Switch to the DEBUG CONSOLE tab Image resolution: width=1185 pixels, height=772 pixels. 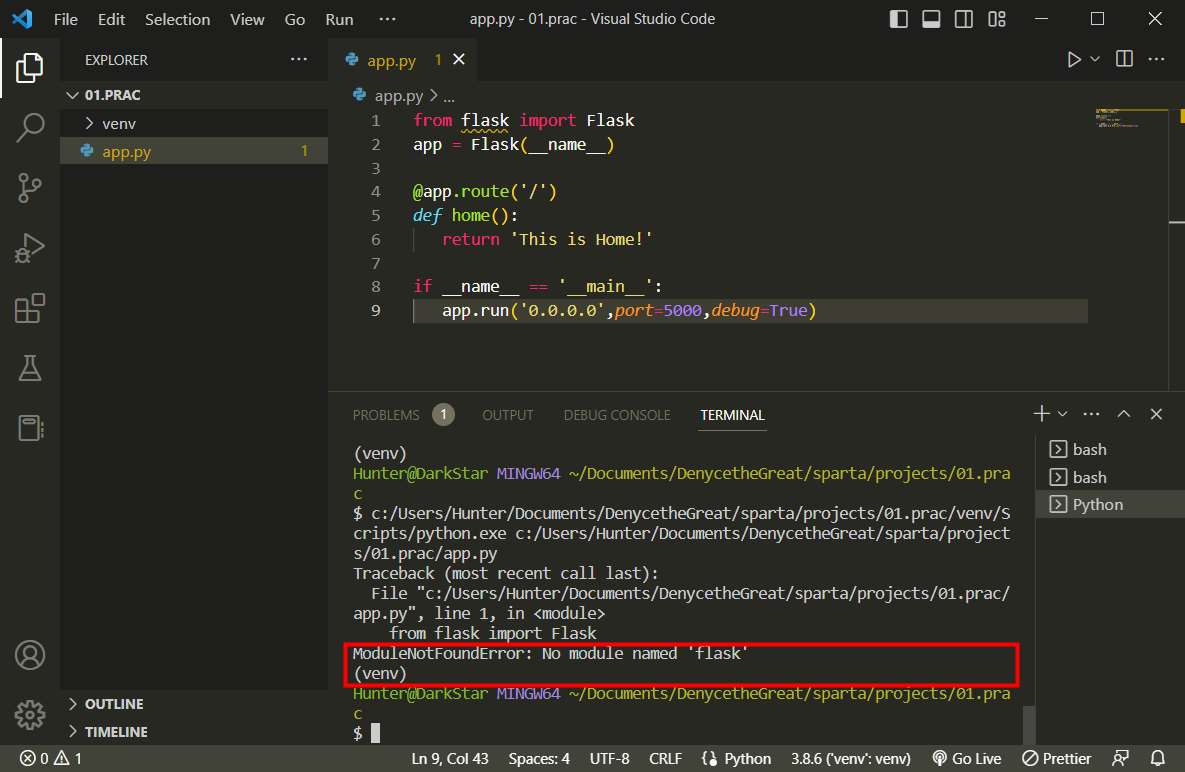(617, 415)
